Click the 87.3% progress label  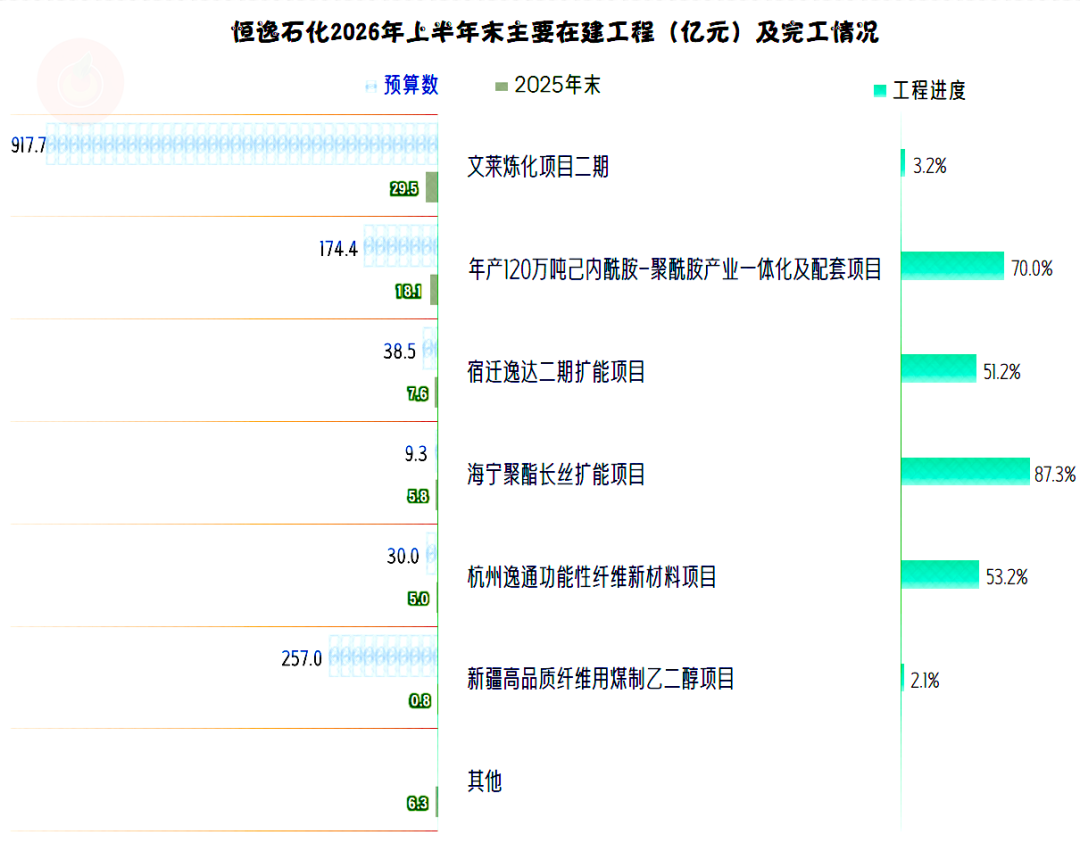point(1055,474)
